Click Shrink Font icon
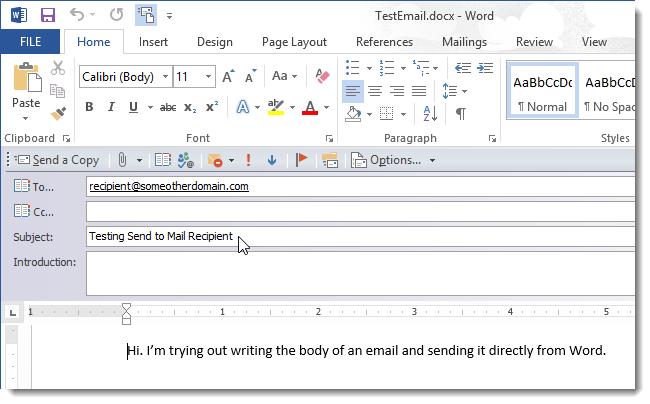This screenshot has height=404, width=650. tap(250, 77)
